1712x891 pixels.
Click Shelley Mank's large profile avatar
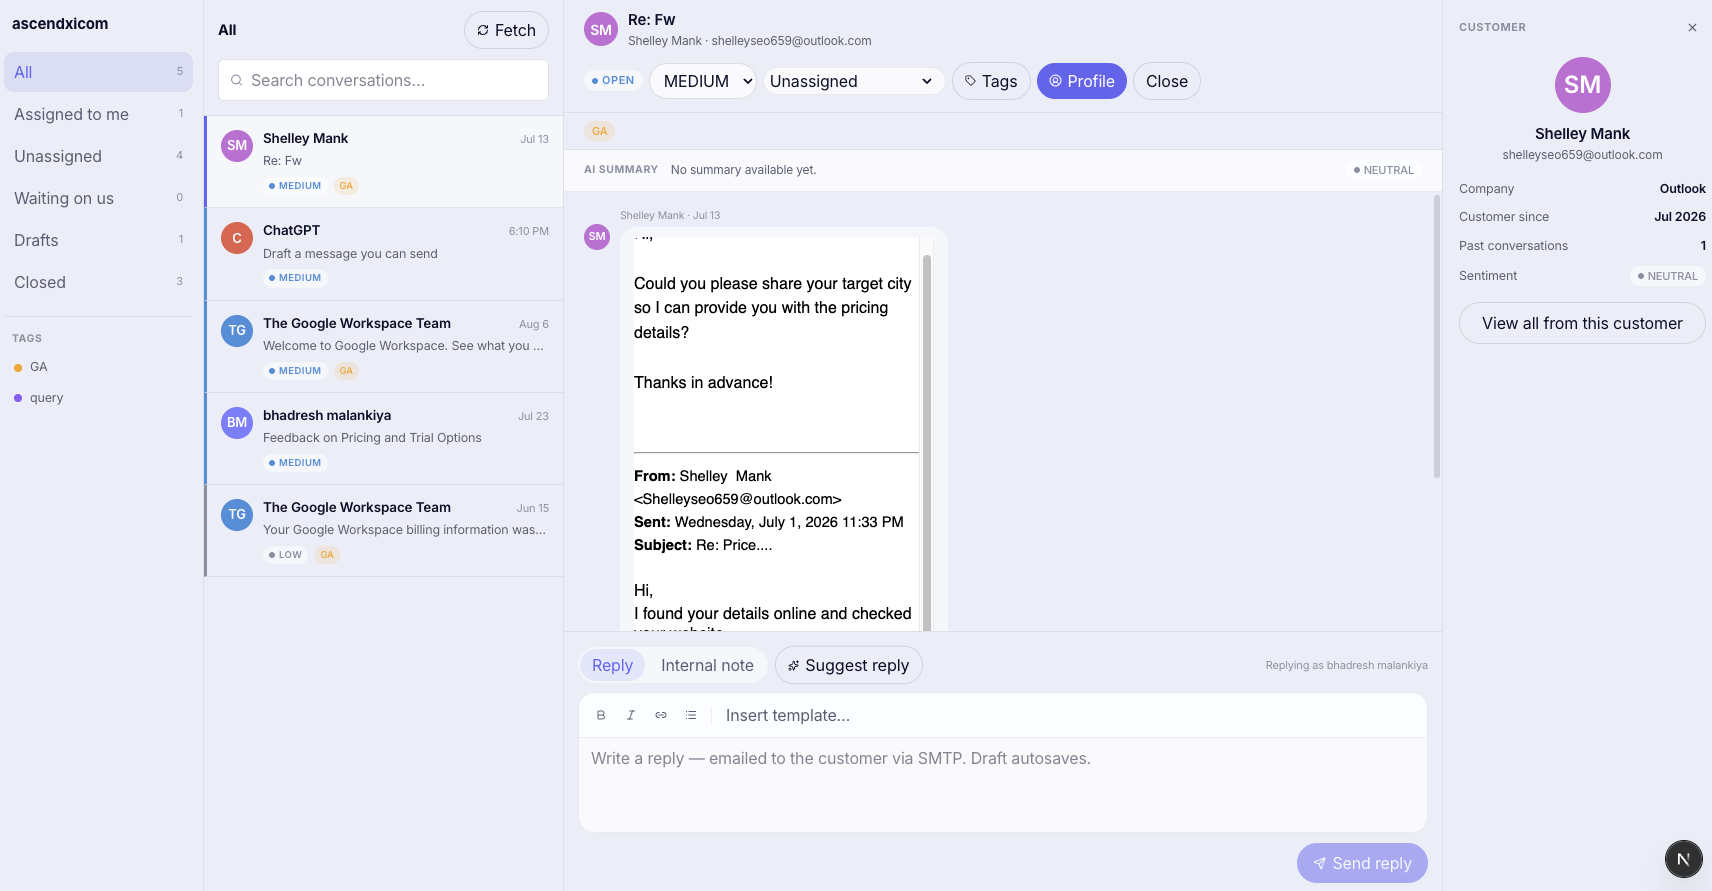[1582, 85]
